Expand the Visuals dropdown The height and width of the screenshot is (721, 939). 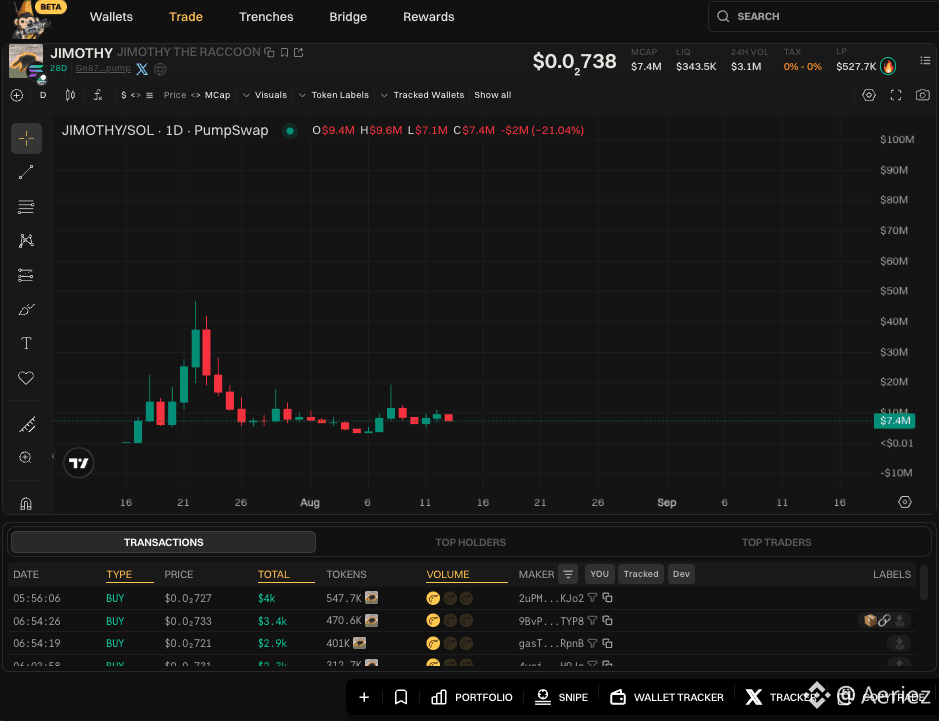265,95
